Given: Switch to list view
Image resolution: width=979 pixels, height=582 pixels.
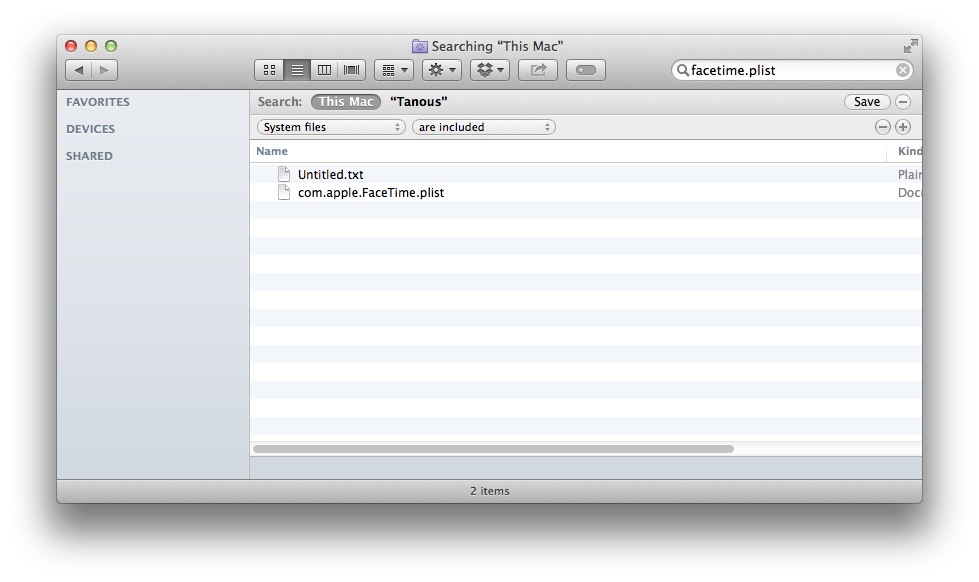Looking at the screenshot, I should 297,70.
